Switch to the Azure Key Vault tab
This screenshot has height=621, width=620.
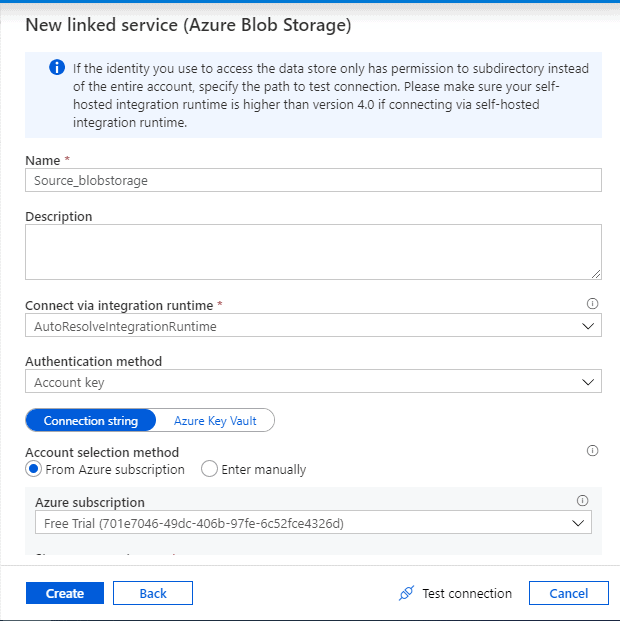tap(215, 421)
